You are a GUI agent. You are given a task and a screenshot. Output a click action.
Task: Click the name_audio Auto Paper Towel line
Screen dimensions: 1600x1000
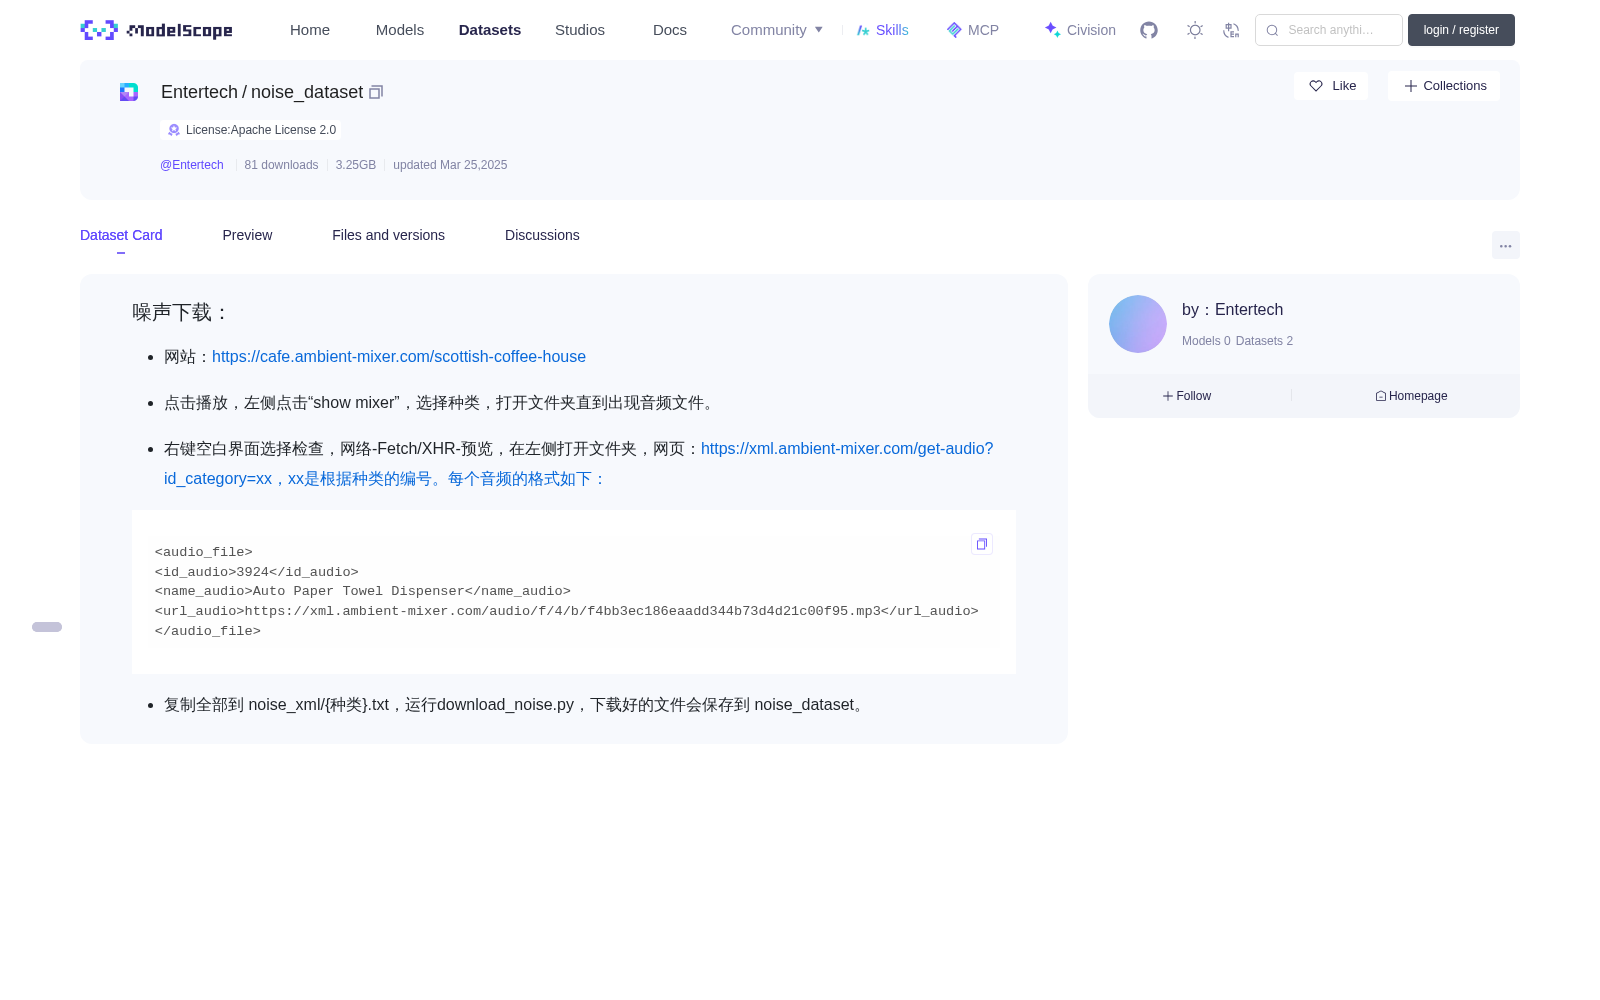tap(362, 591)
